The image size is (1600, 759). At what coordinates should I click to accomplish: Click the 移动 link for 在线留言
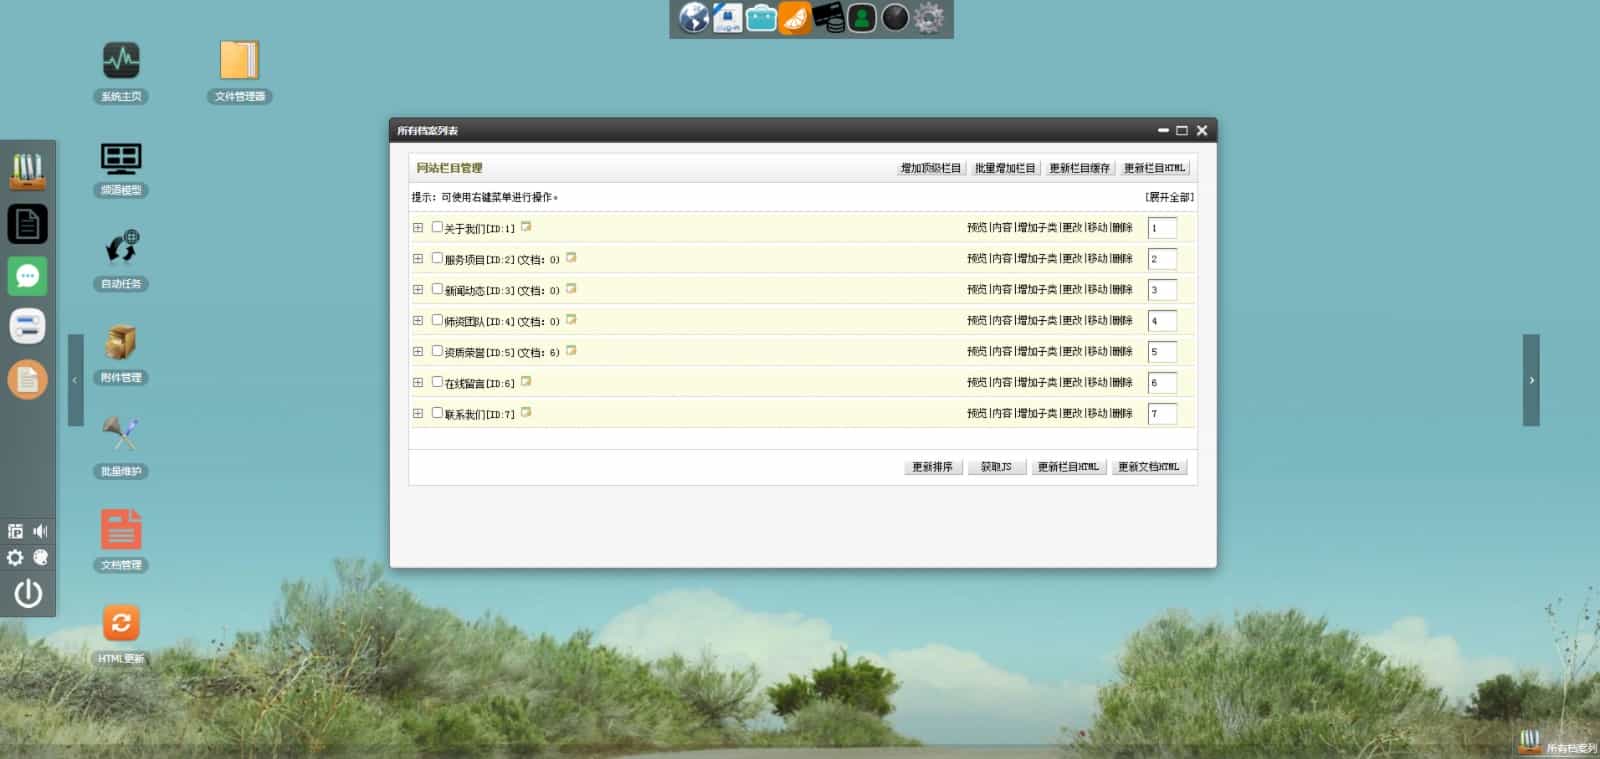[x=1098, y=383]
